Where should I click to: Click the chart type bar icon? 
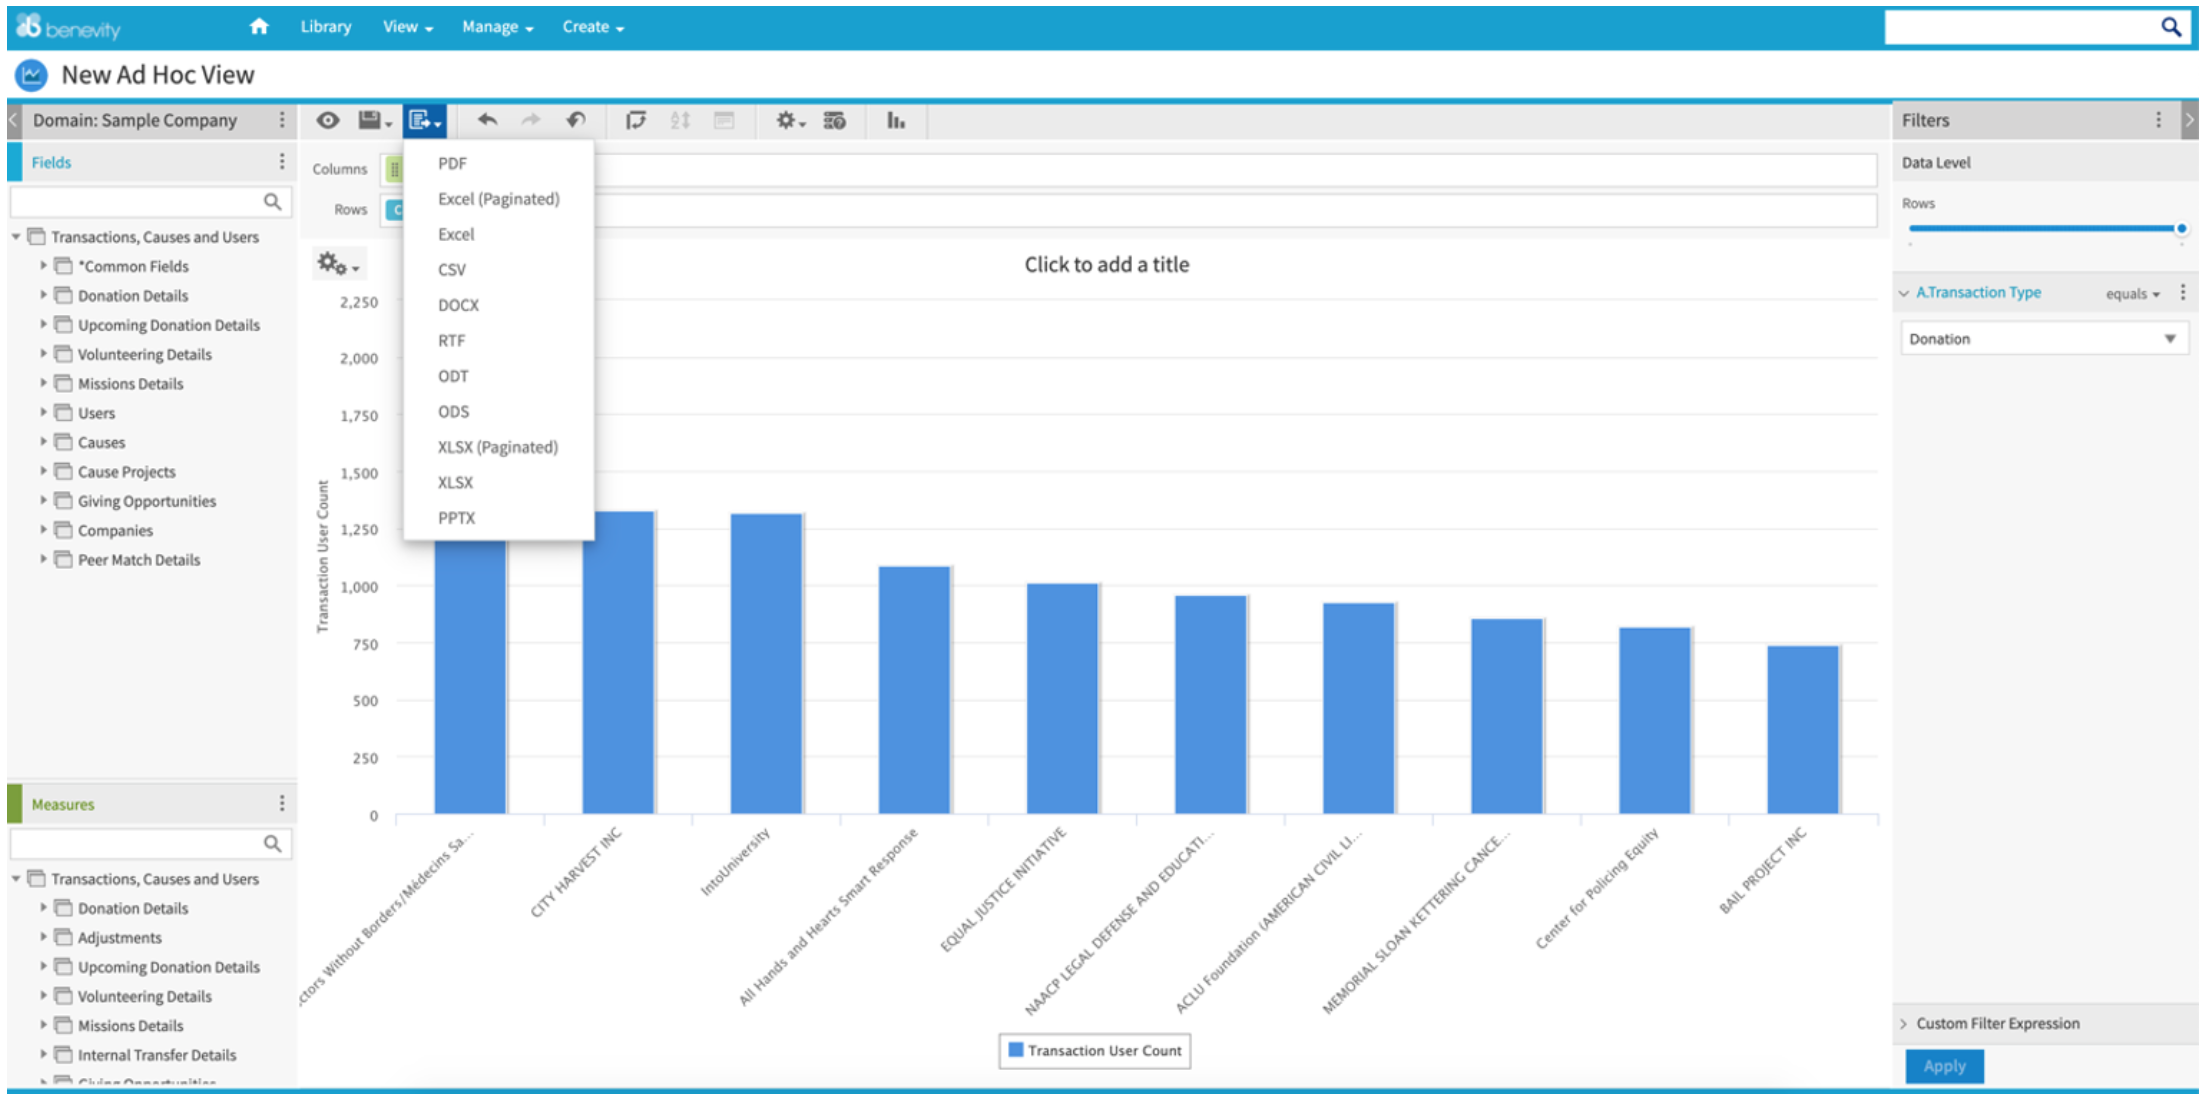[896, 120]
